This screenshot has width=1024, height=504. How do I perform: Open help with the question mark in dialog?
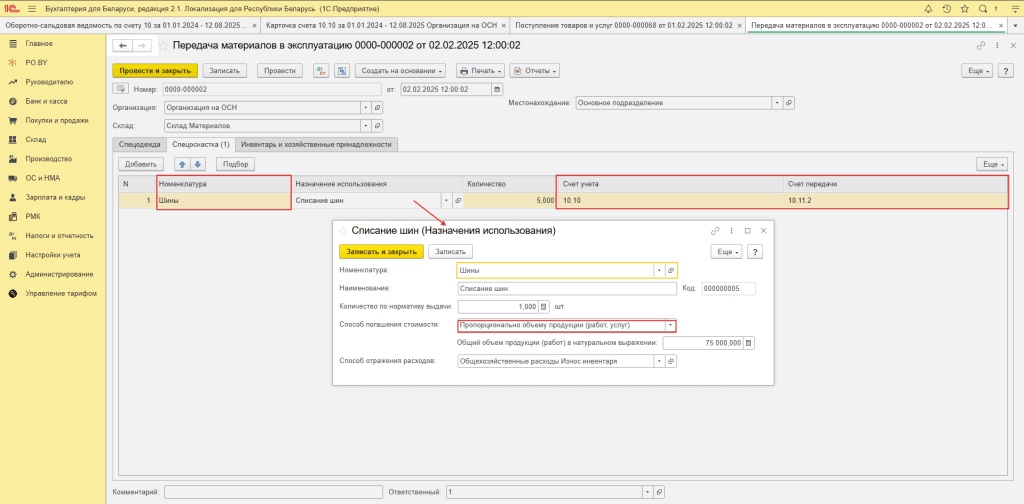(x=755, y=252)
